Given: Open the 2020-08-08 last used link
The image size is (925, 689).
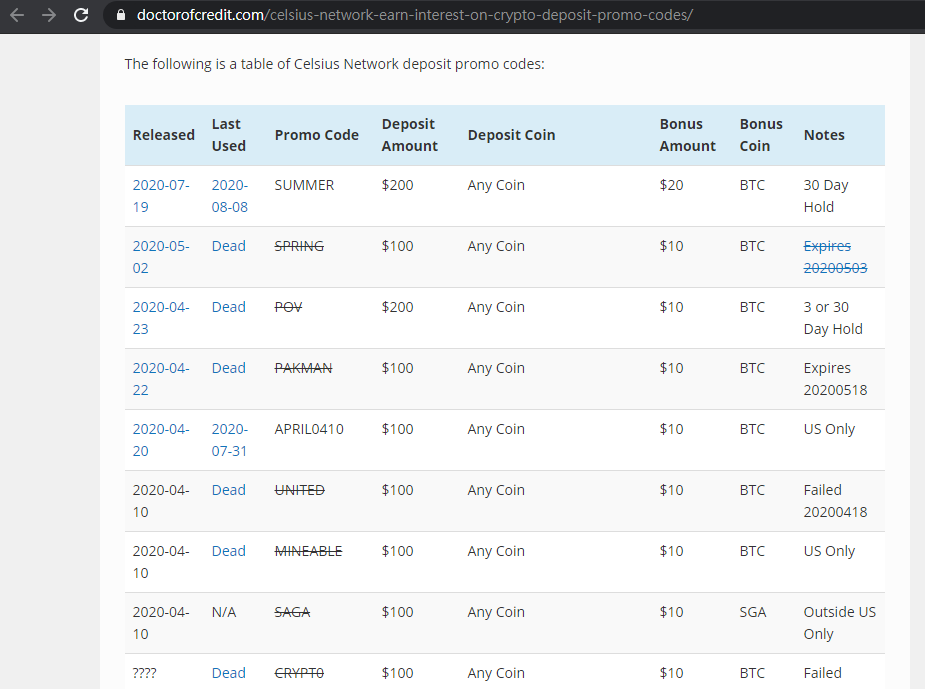Looking at the screenshot, I should (x=230, y=196).
